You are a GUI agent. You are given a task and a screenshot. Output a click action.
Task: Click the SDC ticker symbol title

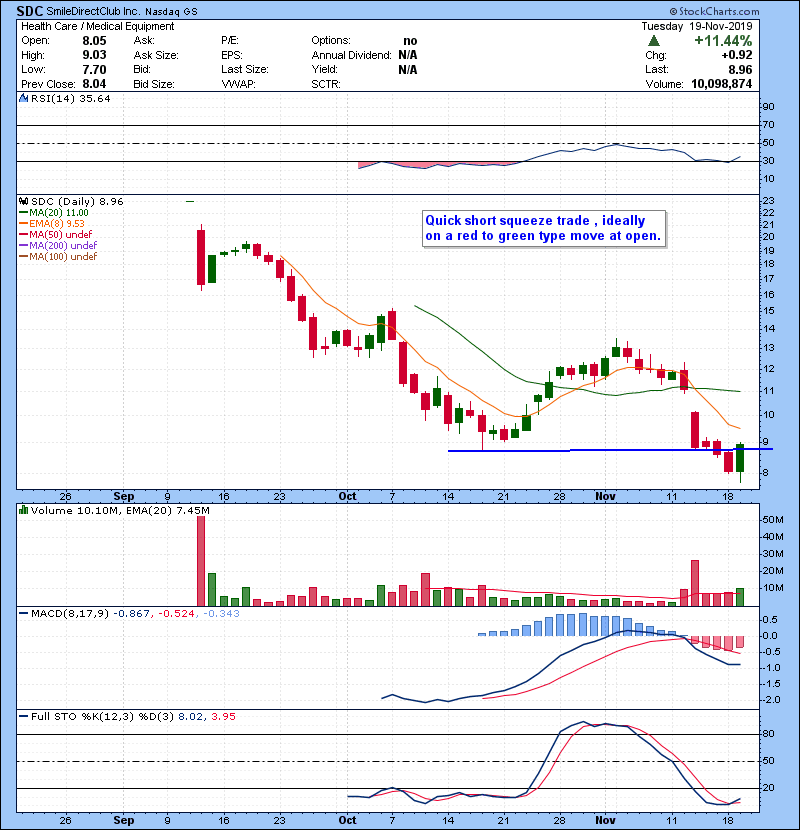click(29, 11)
